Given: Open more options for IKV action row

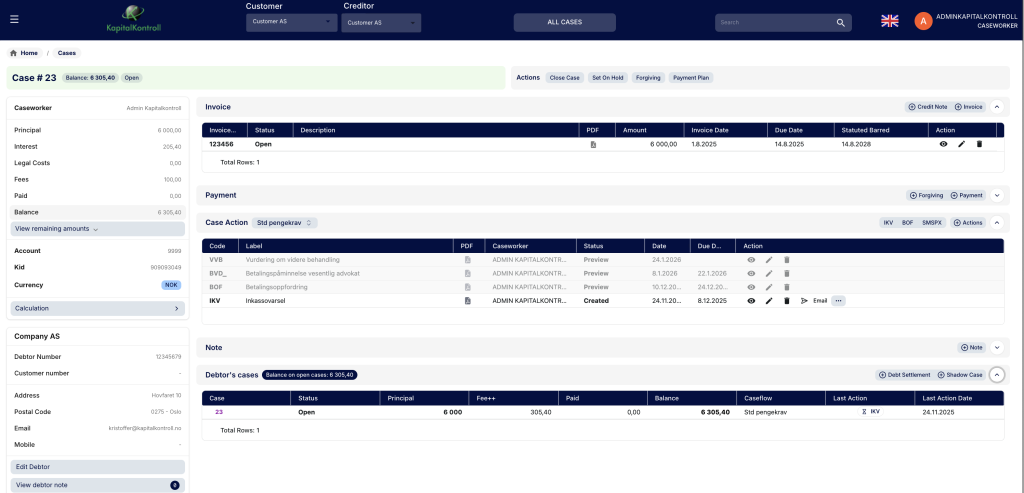Looking at the screenshot, I should point(838,300).
